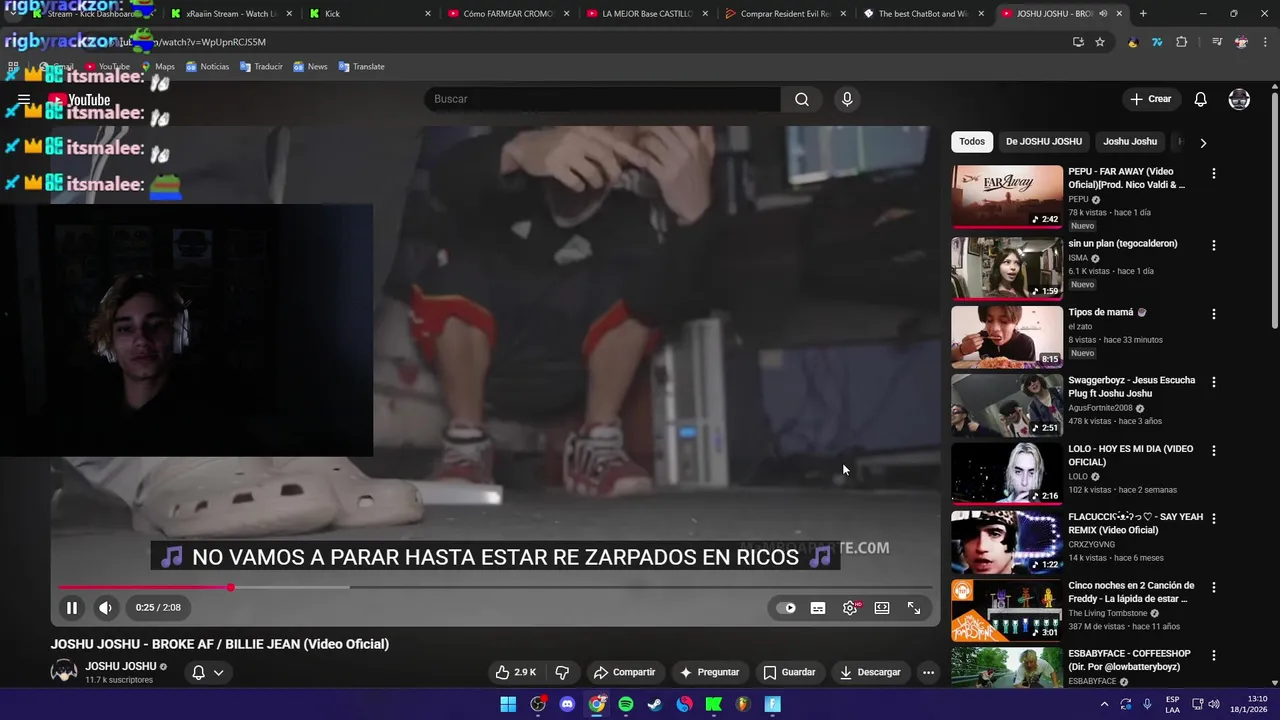Switch to the LA MEJOR Base CASTILLO tab

point(647,14)
